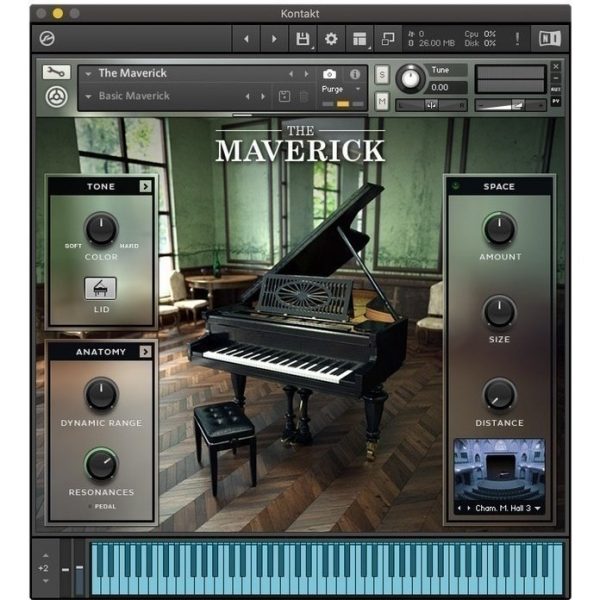Toggle minimized view window icon
The image size is (600, 600).
388,39
